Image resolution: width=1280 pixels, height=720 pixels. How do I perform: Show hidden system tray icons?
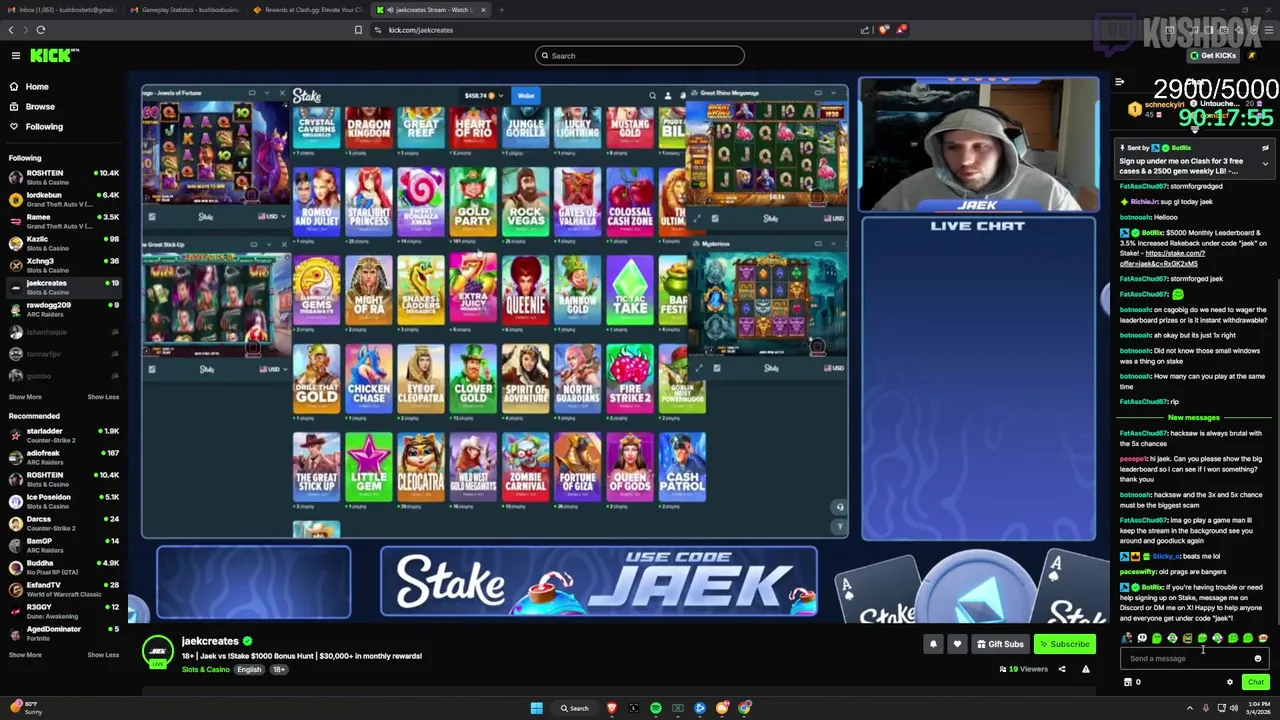1189,708
